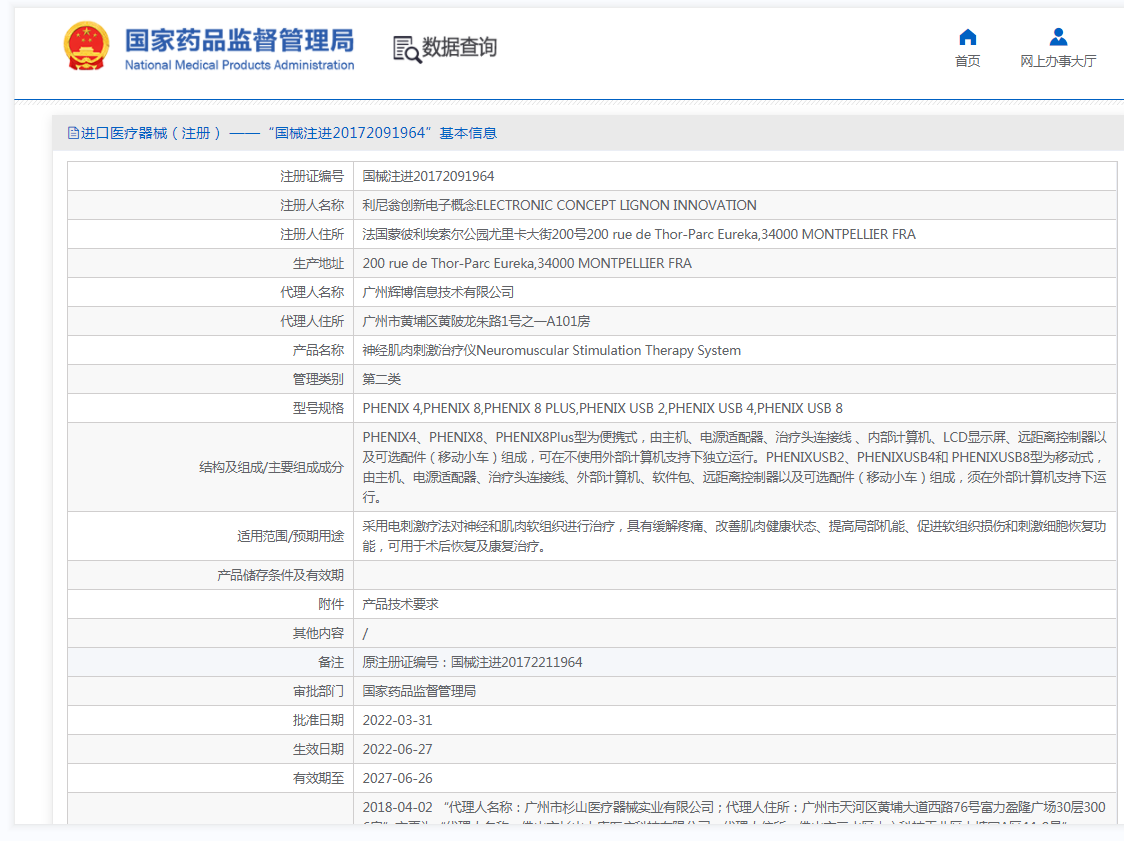
Task: Click the house-shaped home icon
Action: (967, 37)
